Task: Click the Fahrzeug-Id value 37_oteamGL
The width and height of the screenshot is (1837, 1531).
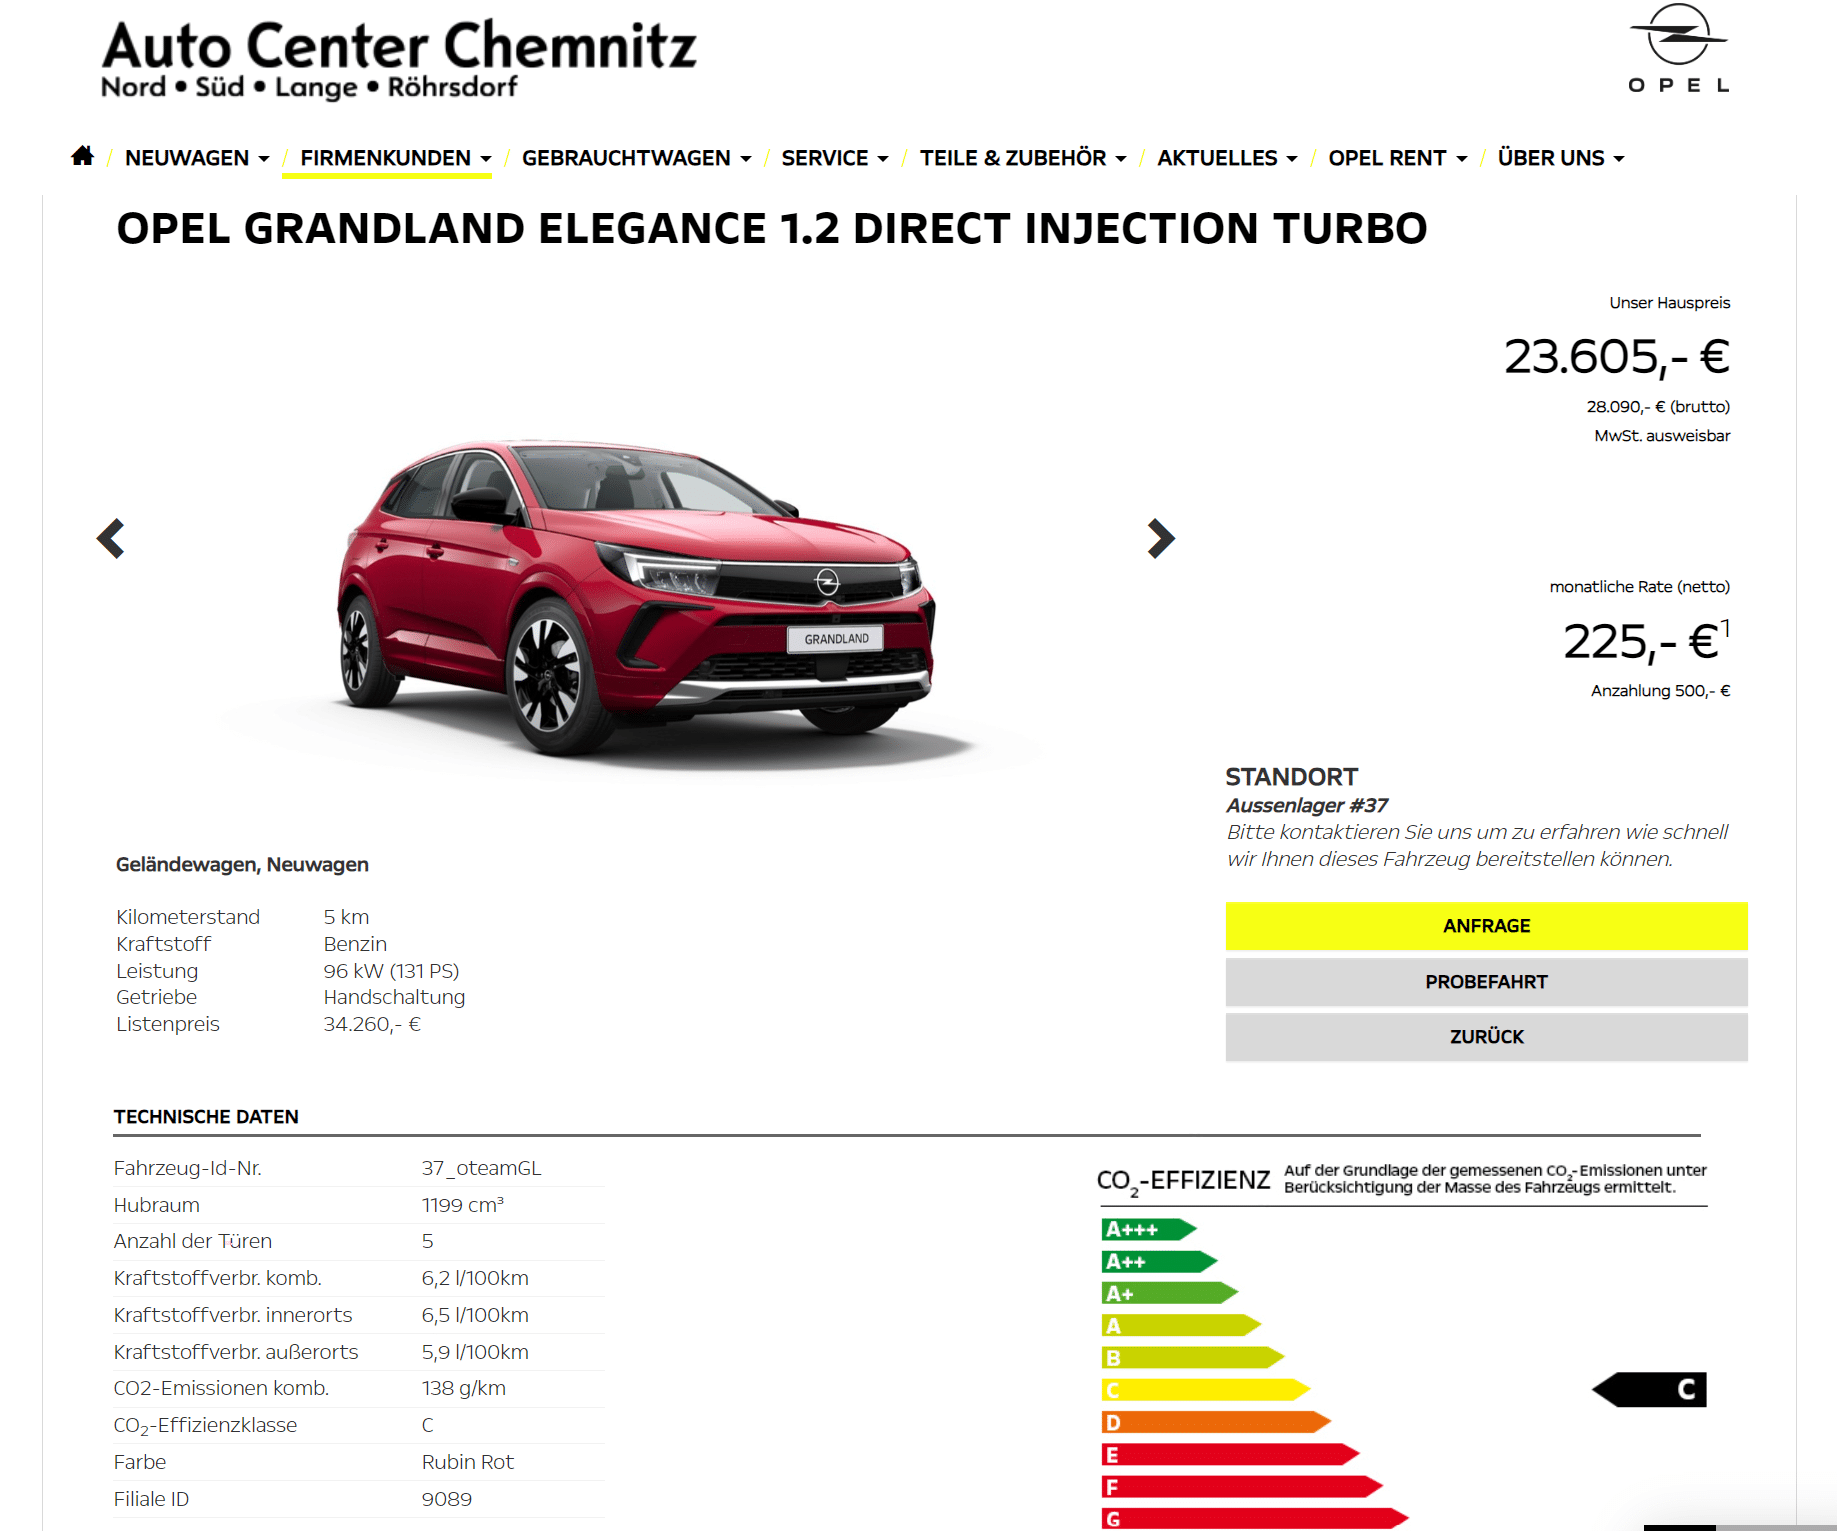Action: coord(481,1168)
